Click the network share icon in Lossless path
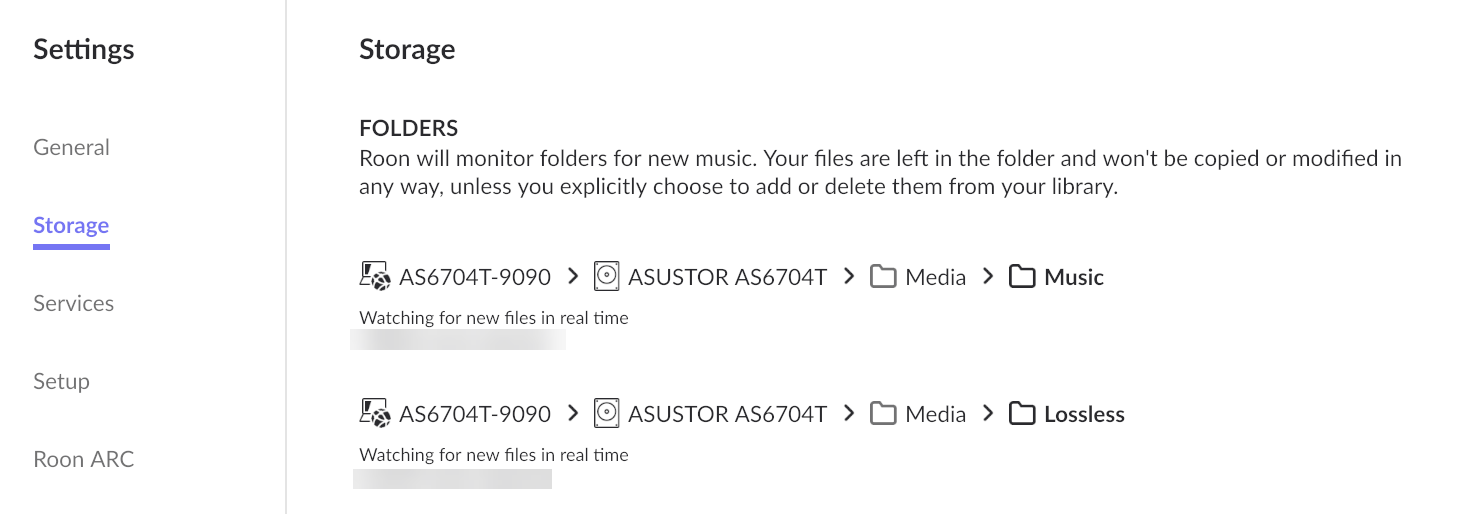 click(375, 414)
